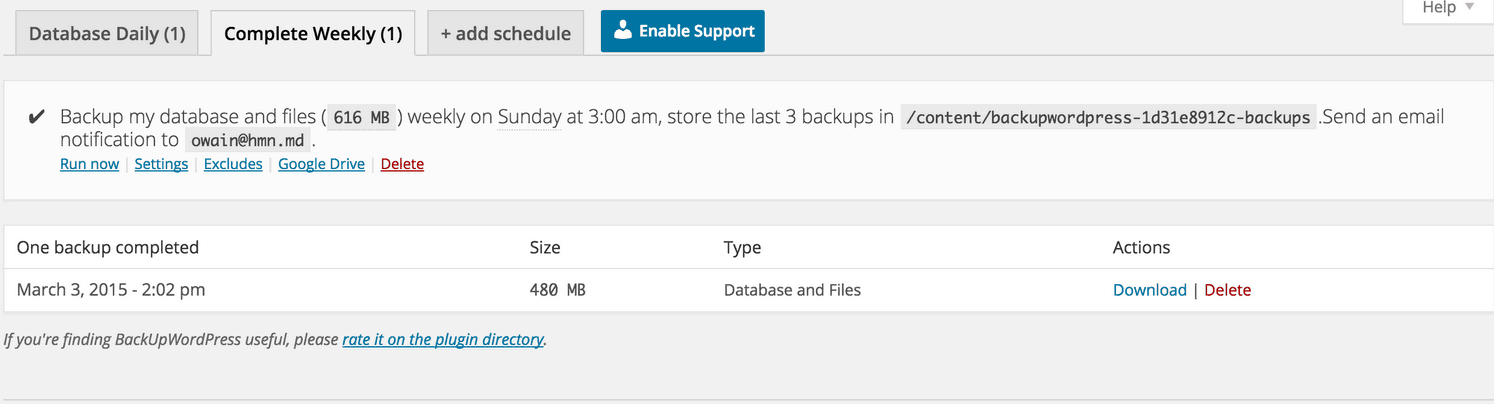The width and height of the screenshot is (1494, 404).
Task: Open the schedule Settings link
Action: pyautogui.click(x=161, y=164)
